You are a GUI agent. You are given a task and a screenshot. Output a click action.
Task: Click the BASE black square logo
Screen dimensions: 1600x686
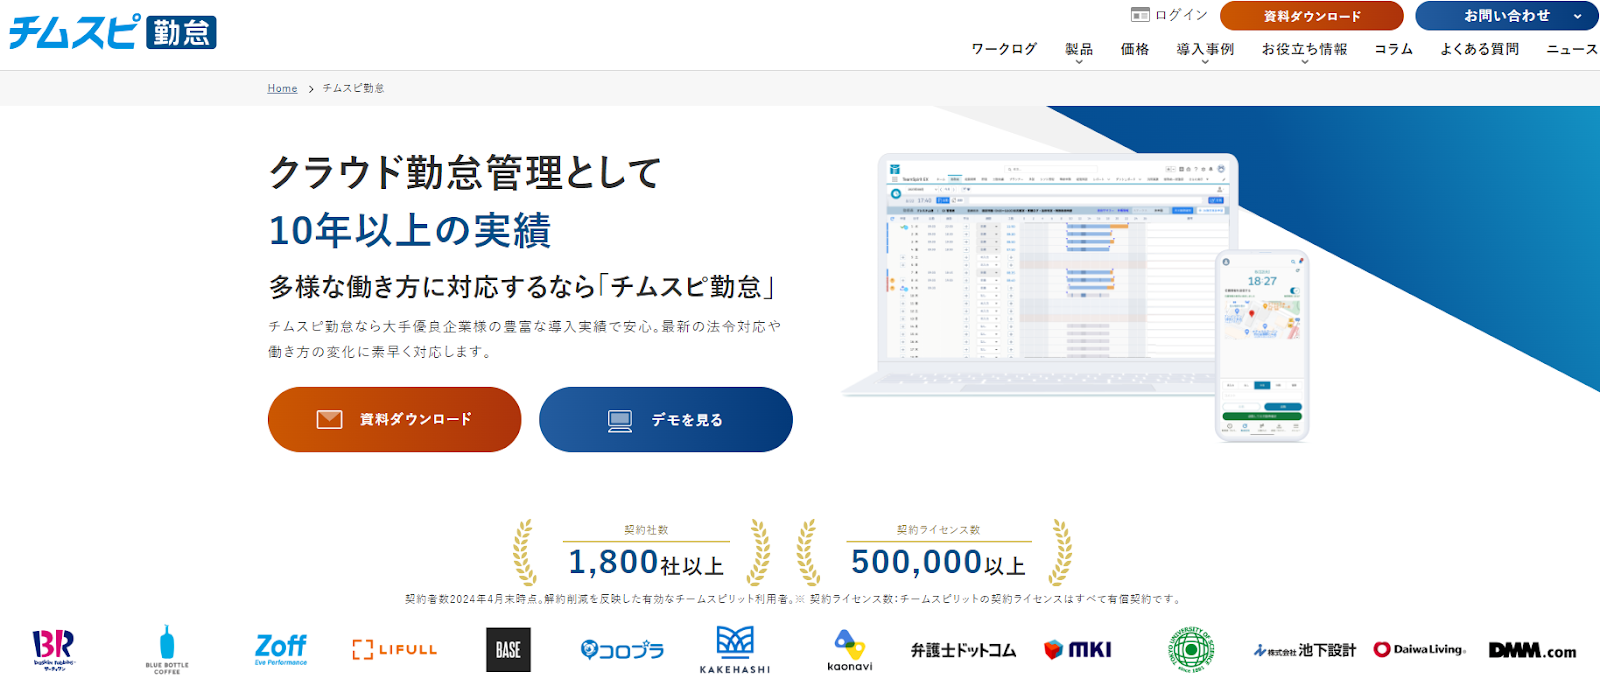[508, 650]
